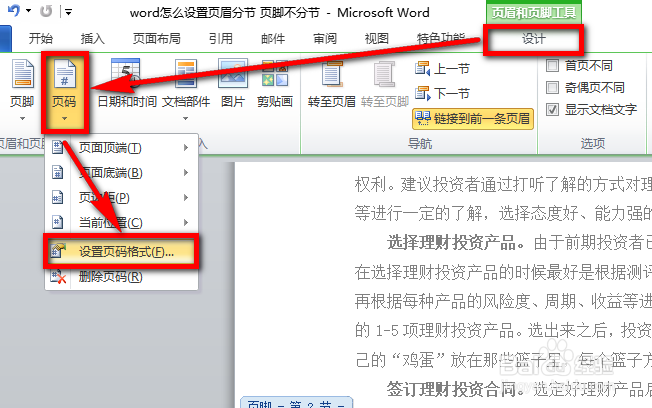Click the 当前位置 page icon in menu
The height and width of the screenshot is (408, 652).
tap(57, 222)
